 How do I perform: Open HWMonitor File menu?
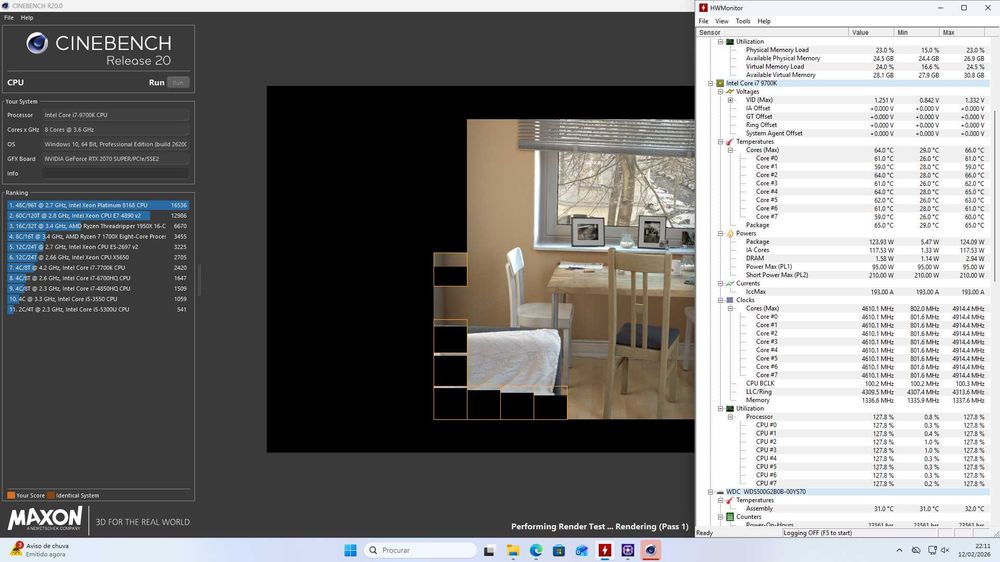[703, 21]
